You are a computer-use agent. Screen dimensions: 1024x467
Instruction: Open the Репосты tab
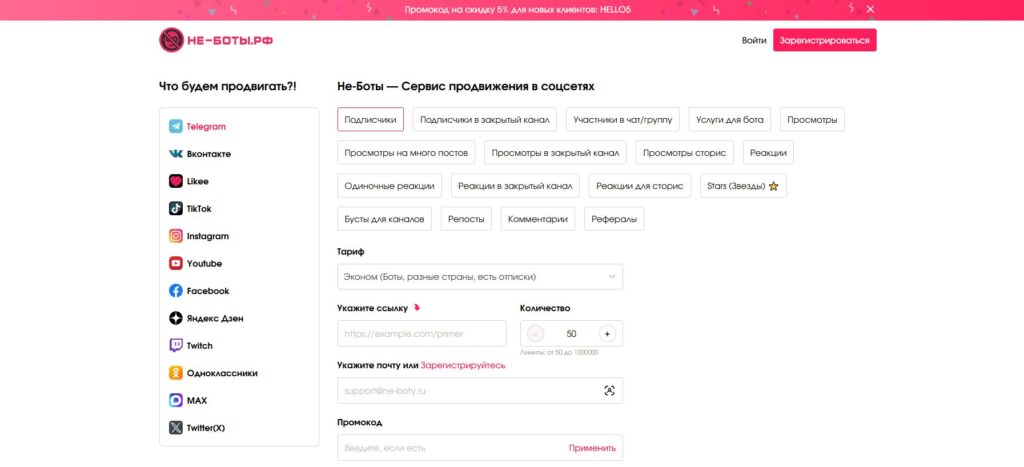(466, 219)
